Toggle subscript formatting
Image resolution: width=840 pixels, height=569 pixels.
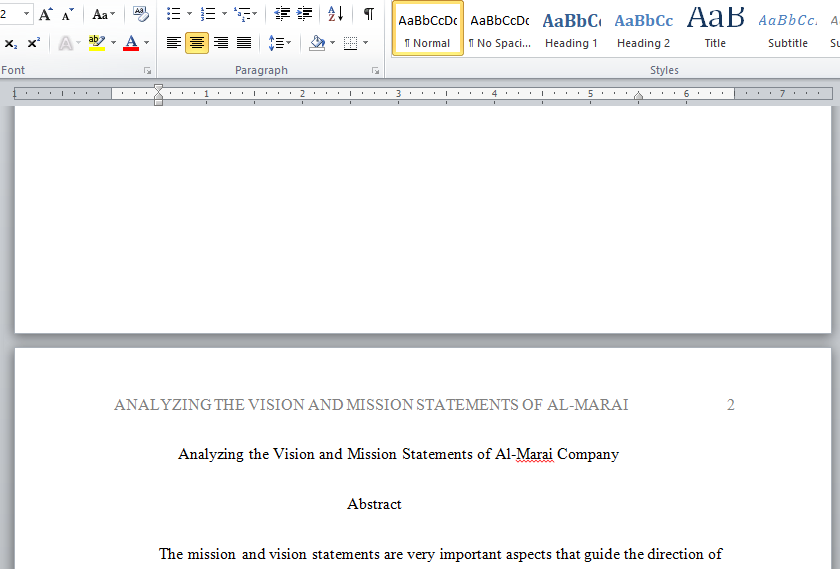10,43
